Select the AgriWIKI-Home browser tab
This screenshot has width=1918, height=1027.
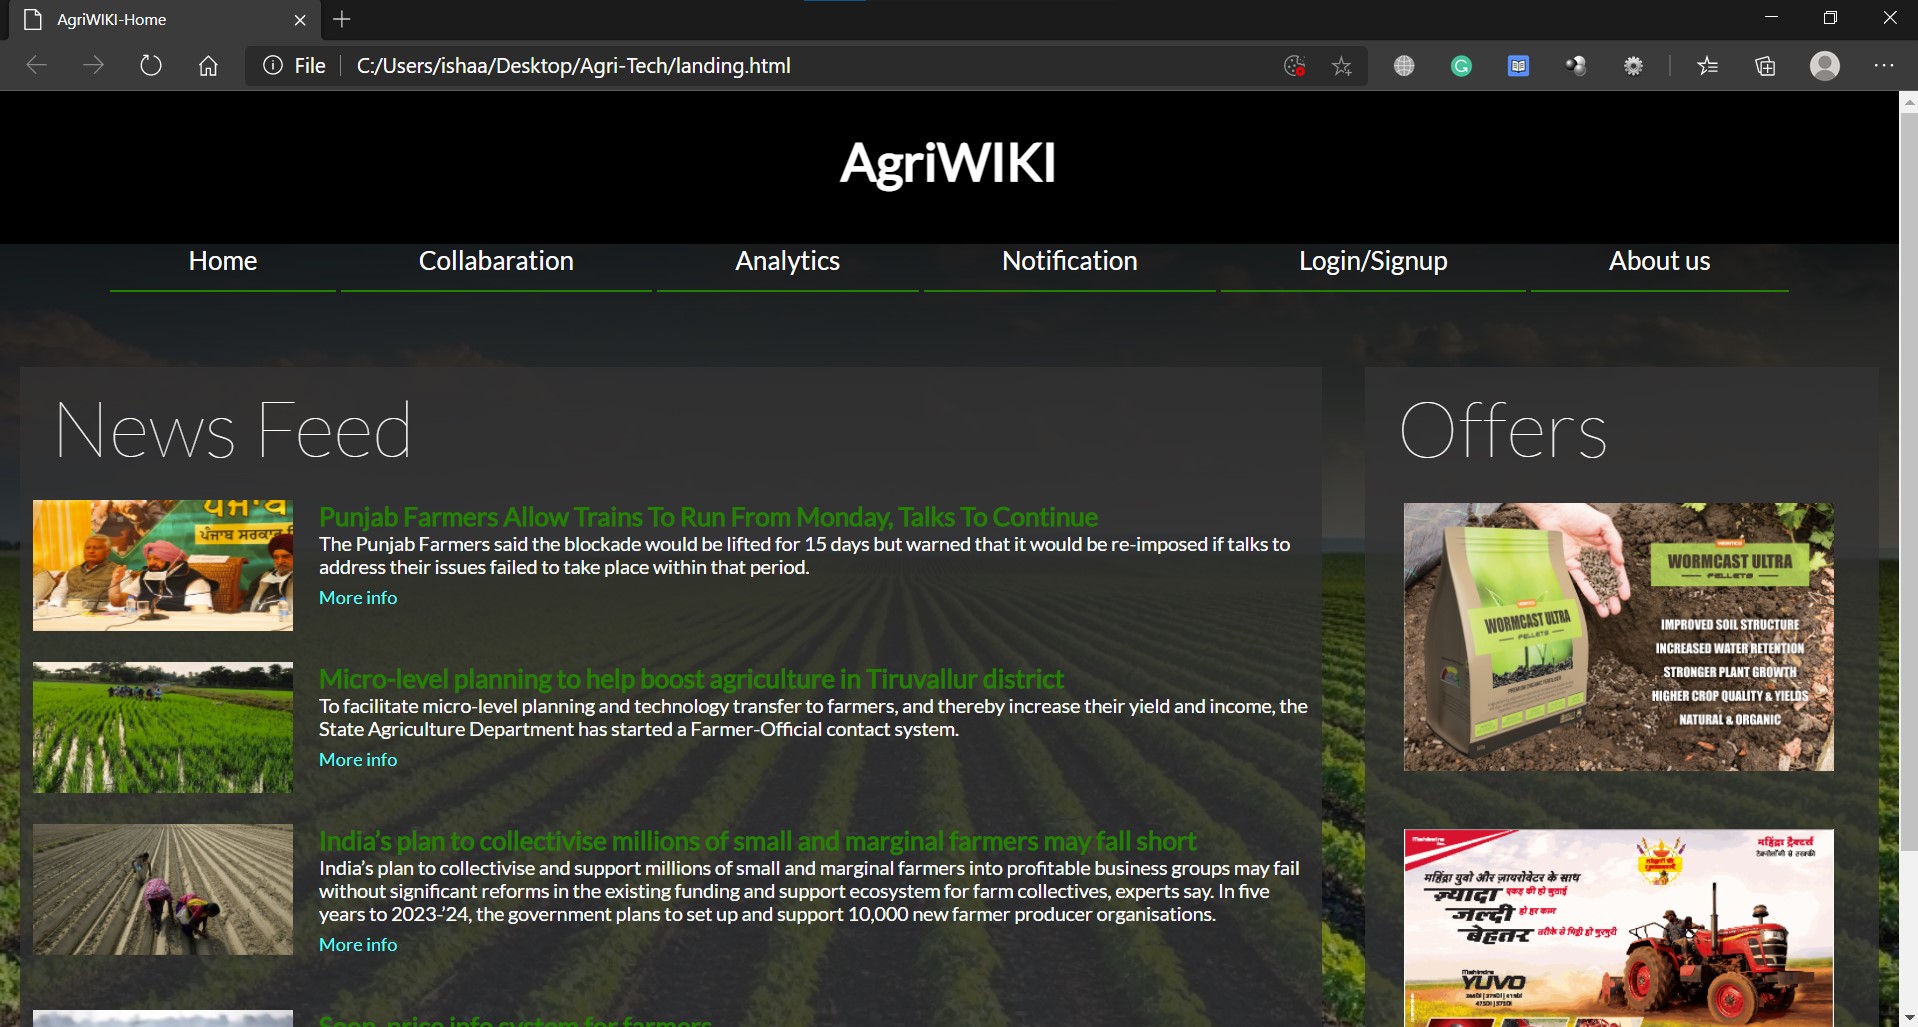point(165,20)
